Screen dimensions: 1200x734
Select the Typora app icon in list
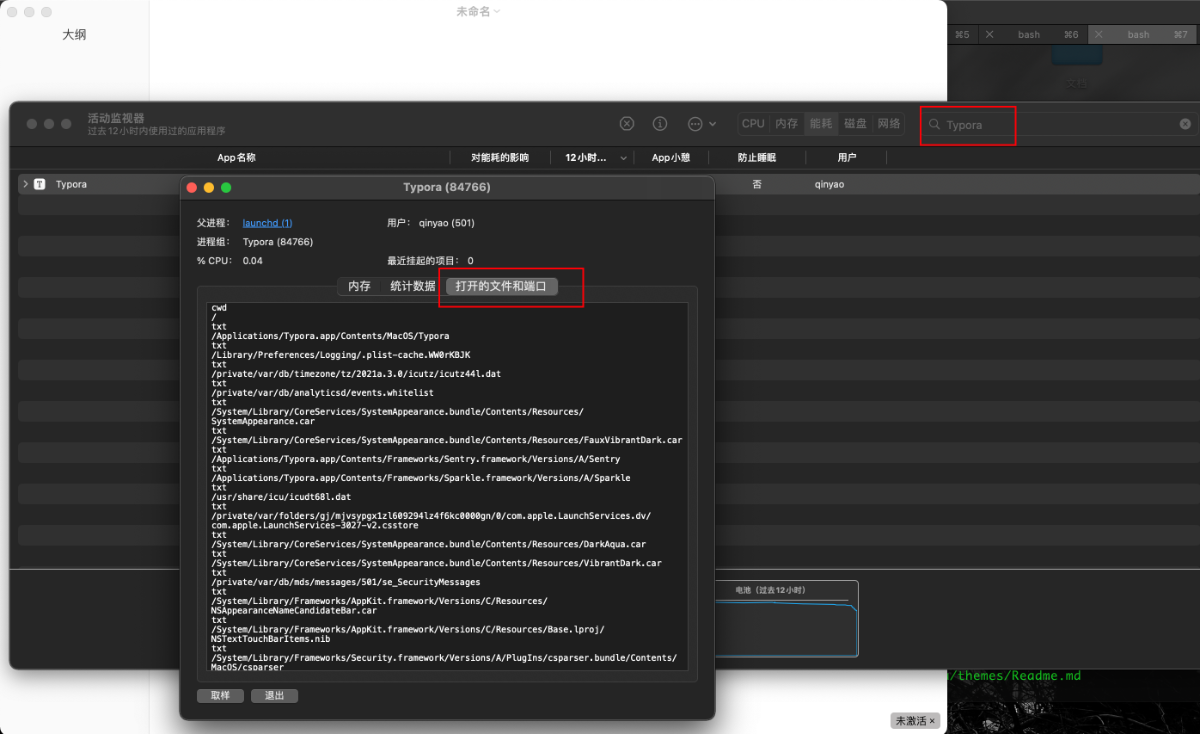pyautogui.click(x=40, y=184)
